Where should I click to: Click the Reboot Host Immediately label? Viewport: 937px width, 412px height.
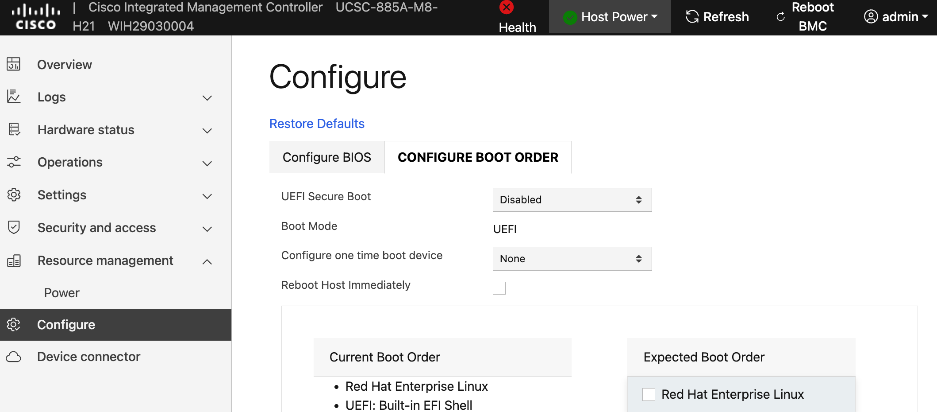[346, 285]
